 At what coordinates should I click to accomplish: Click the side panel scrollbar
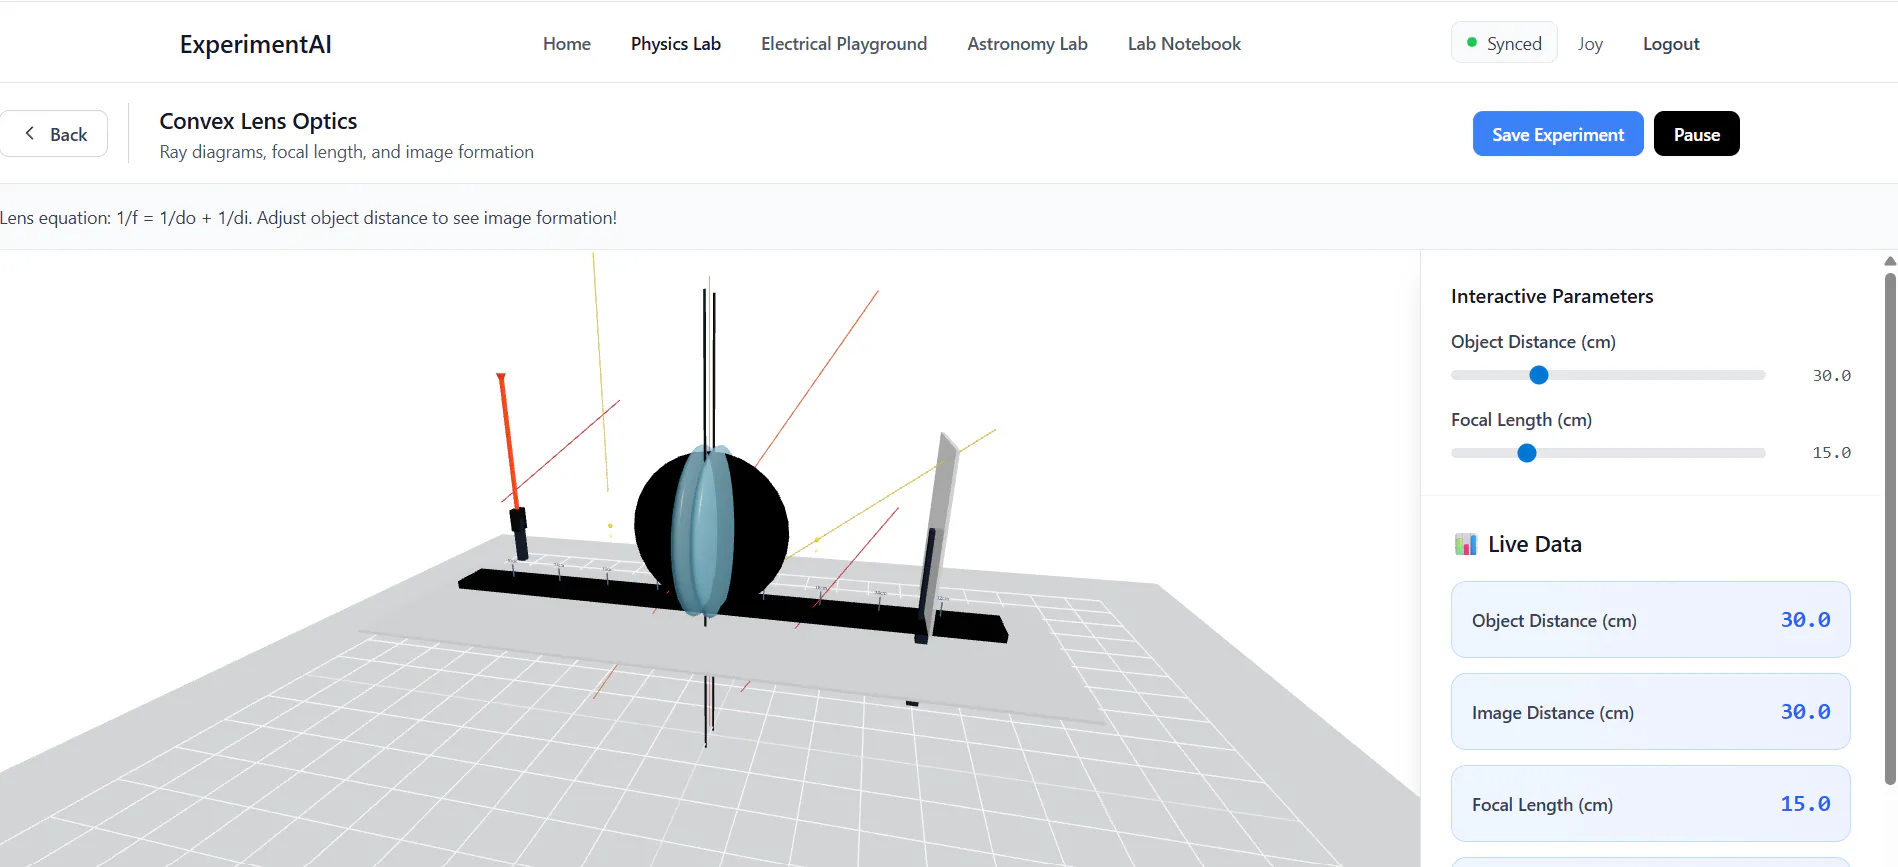tap(1890, 527)
